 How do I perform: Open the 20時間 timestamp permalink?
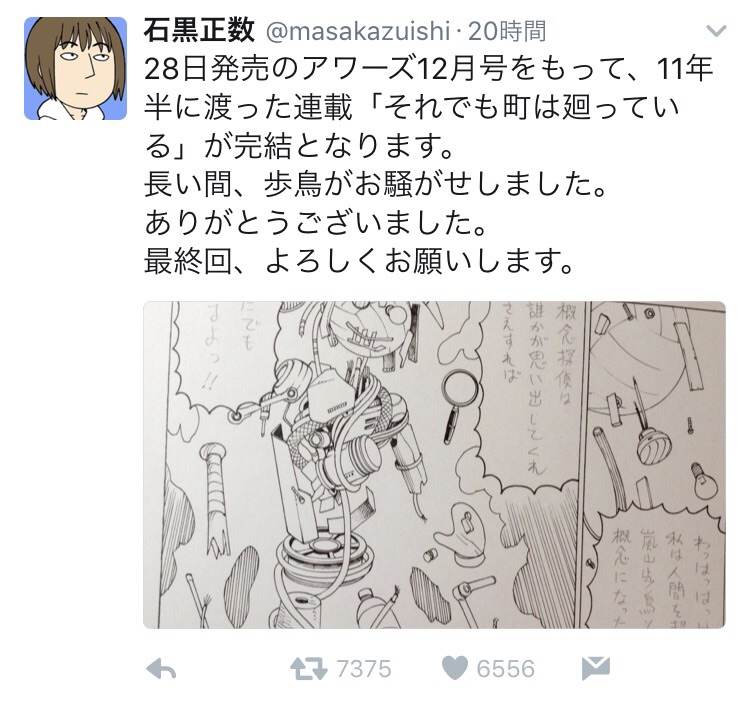pos(507,31)
